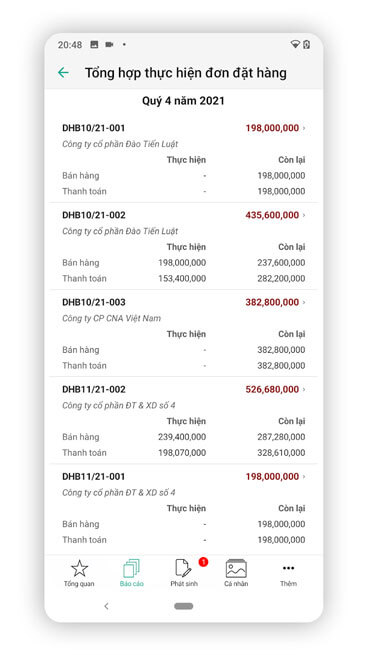
Task: Expand order DHB11/21-001 chevron
Action: pyautogui.click(x=304, y=477)
